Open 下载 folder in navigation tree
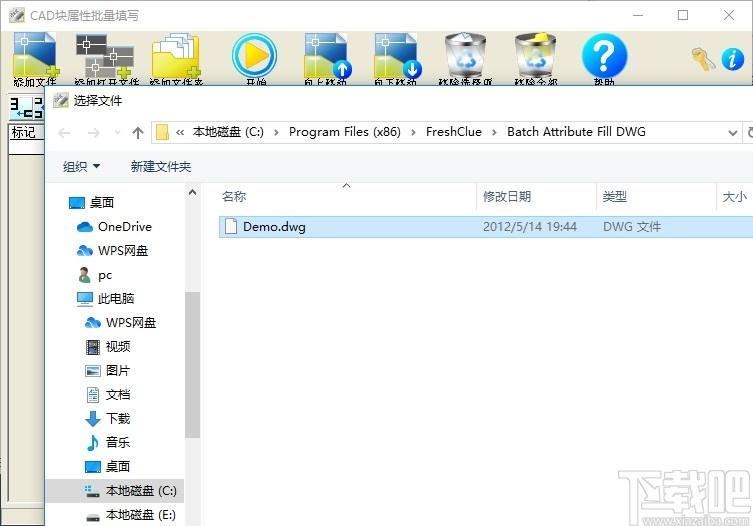Screen dimensions: 753x526 pyautogui.click(x=118, y=419)
